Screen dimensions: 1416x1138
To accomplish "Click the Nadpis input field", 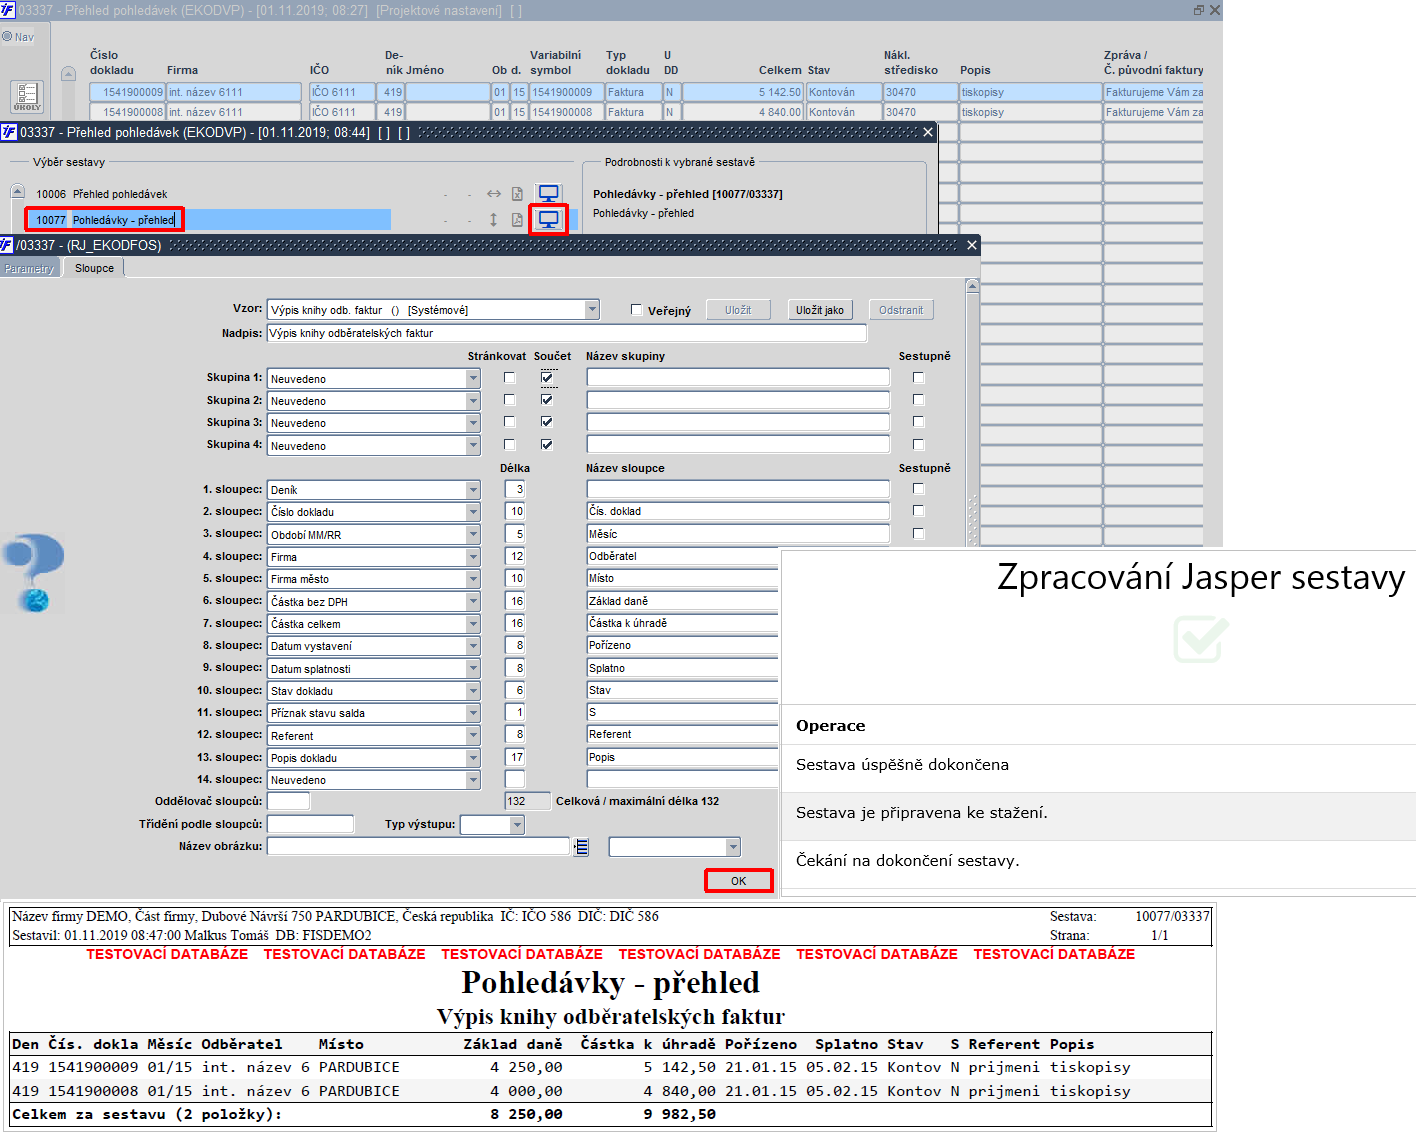I will coord(566,333).
